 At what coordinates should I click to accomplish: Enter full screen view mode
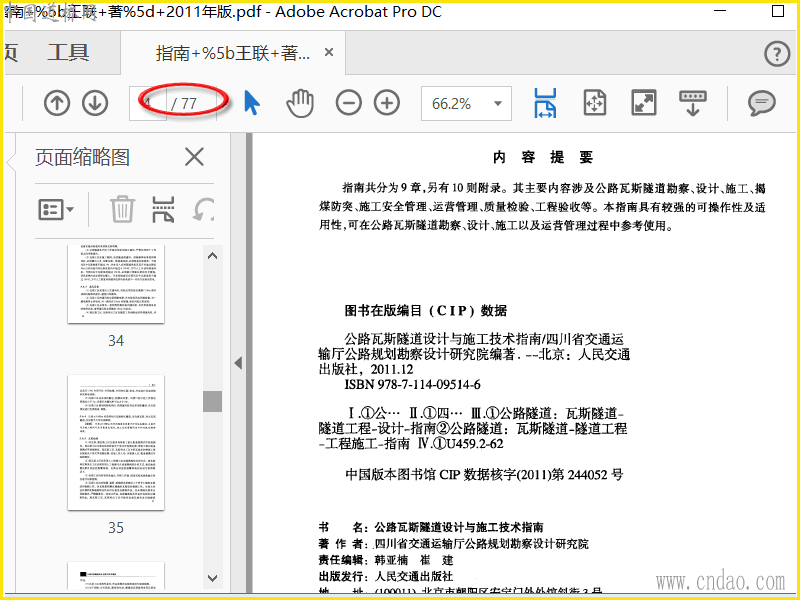(644, 103)
